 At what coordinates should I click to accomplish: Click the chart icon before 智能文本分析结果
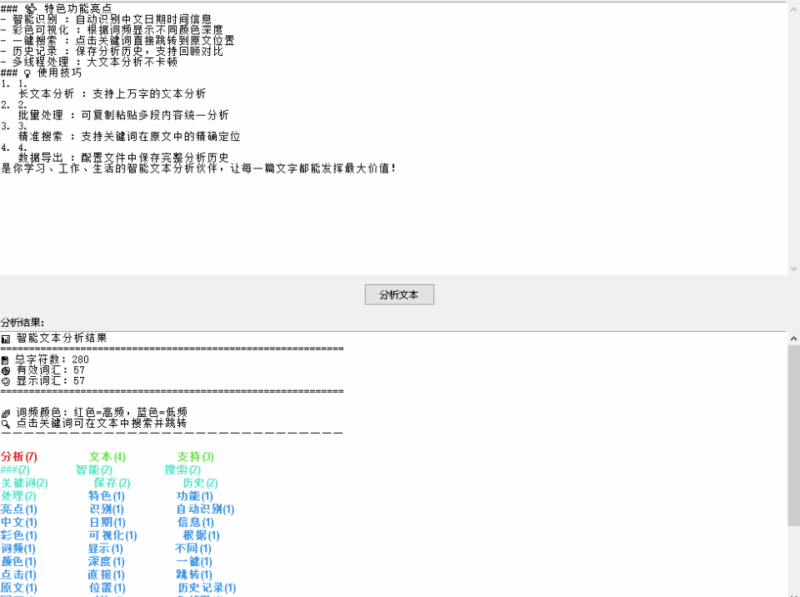[x=6, y=339]
